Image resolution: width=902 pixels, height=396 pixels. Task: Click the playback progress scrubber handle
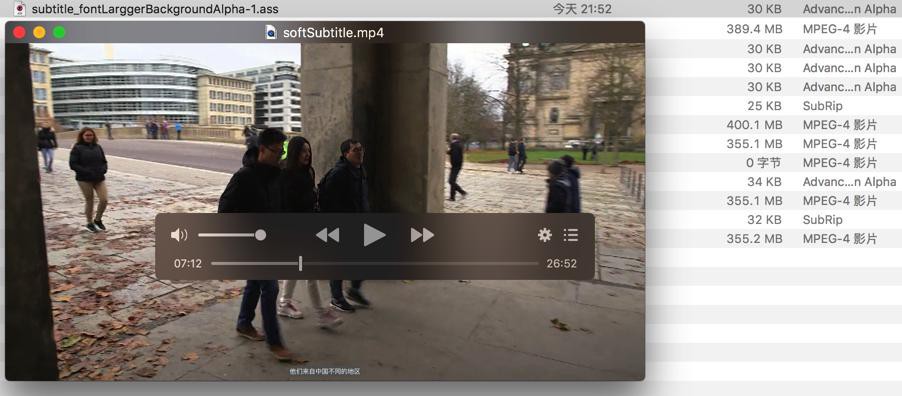coord(300,264)
